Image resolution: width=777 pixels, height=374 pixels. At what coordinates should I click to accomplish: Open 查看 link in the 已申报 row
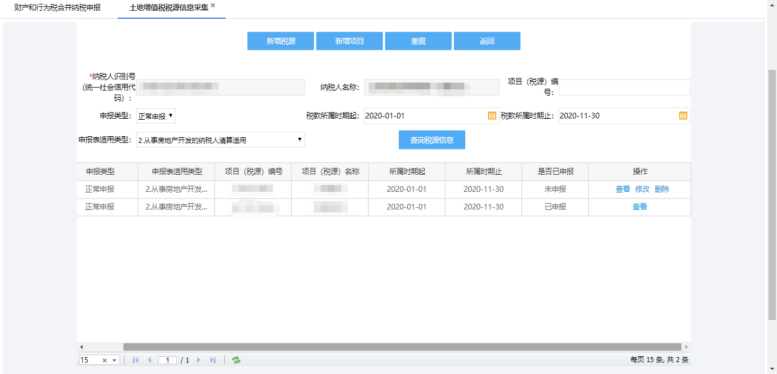pyautogui.click(x=640, y=207)
